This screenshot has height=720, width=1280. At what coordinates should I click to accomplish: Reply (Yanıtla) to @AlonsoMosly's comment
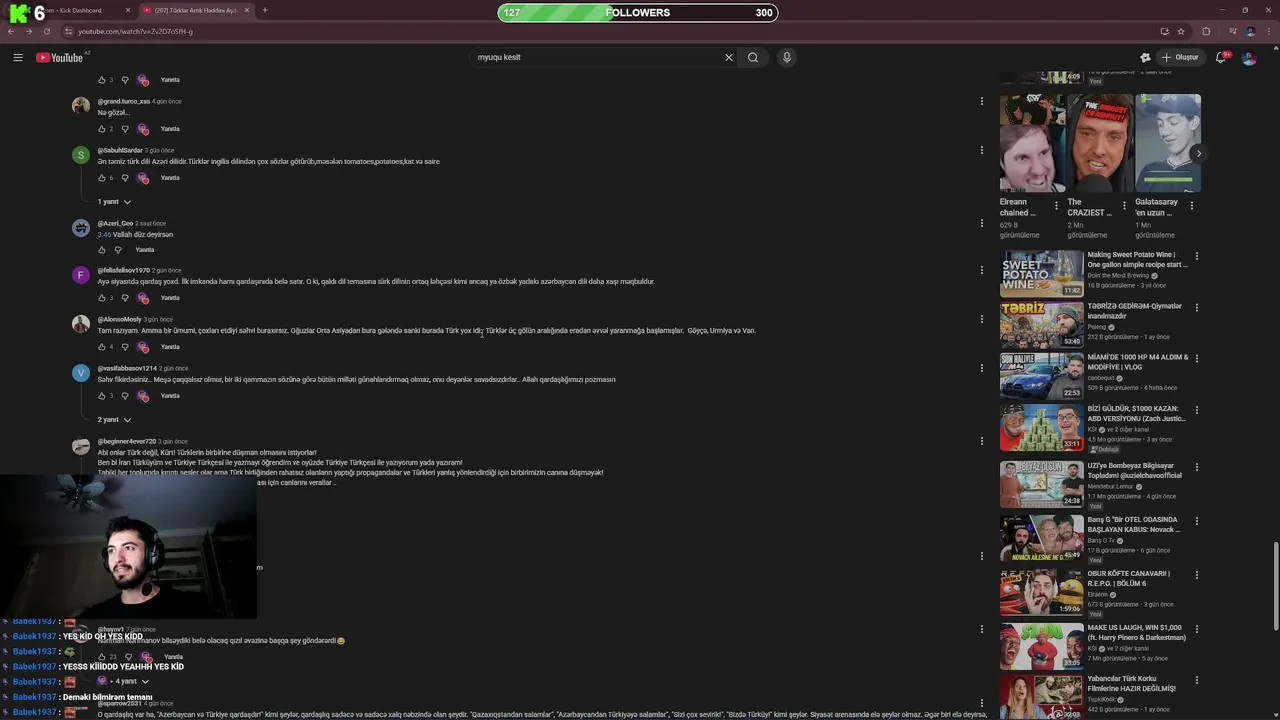[x=170, y=347]
